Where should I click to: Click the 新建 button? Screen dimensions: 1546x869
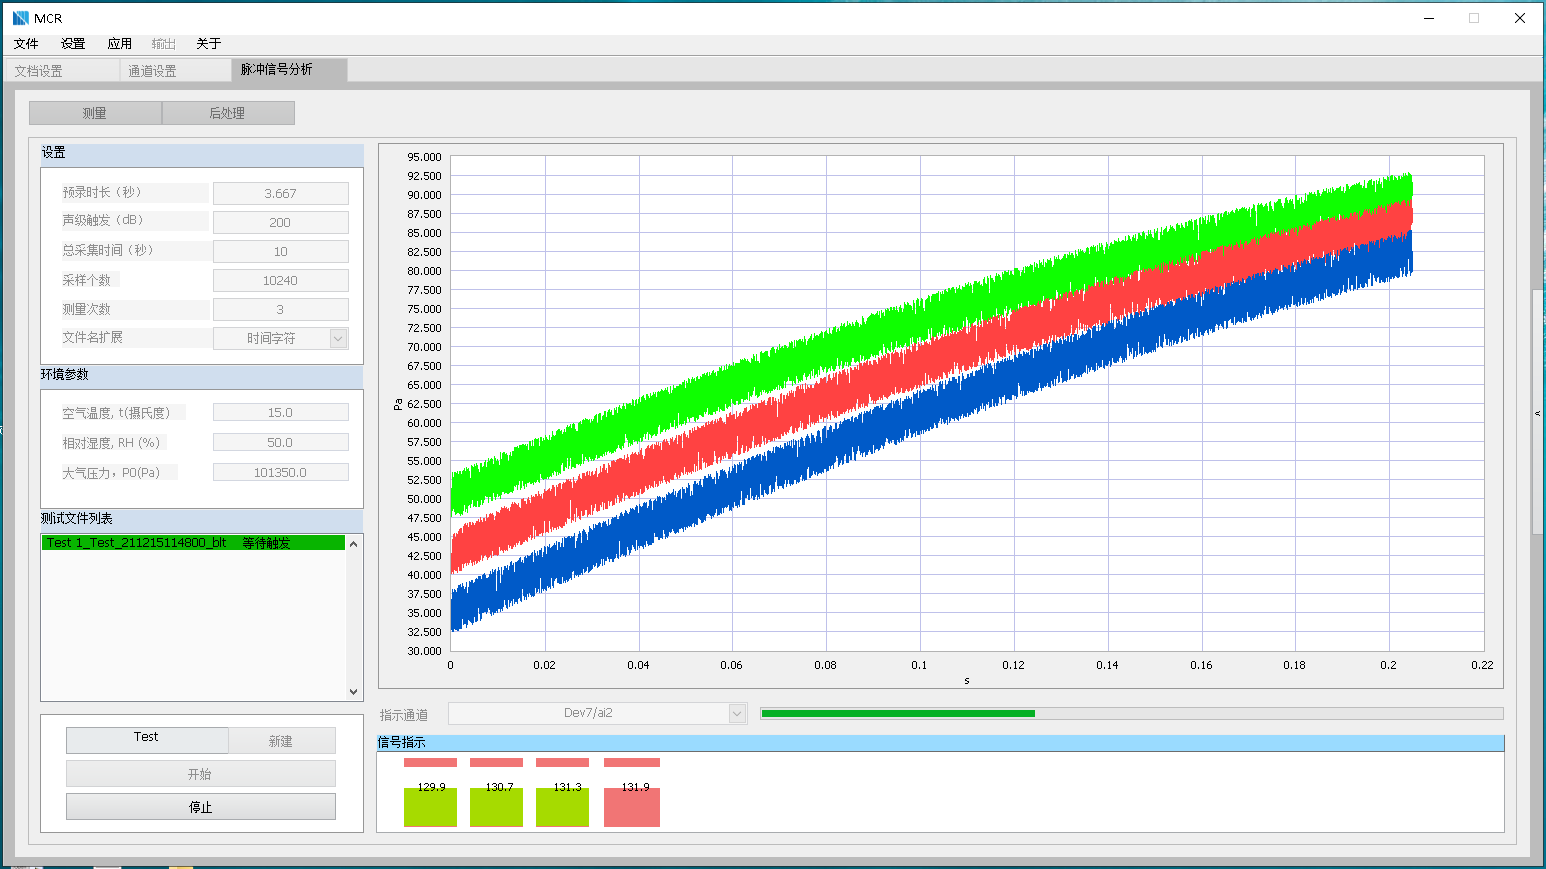281,741
